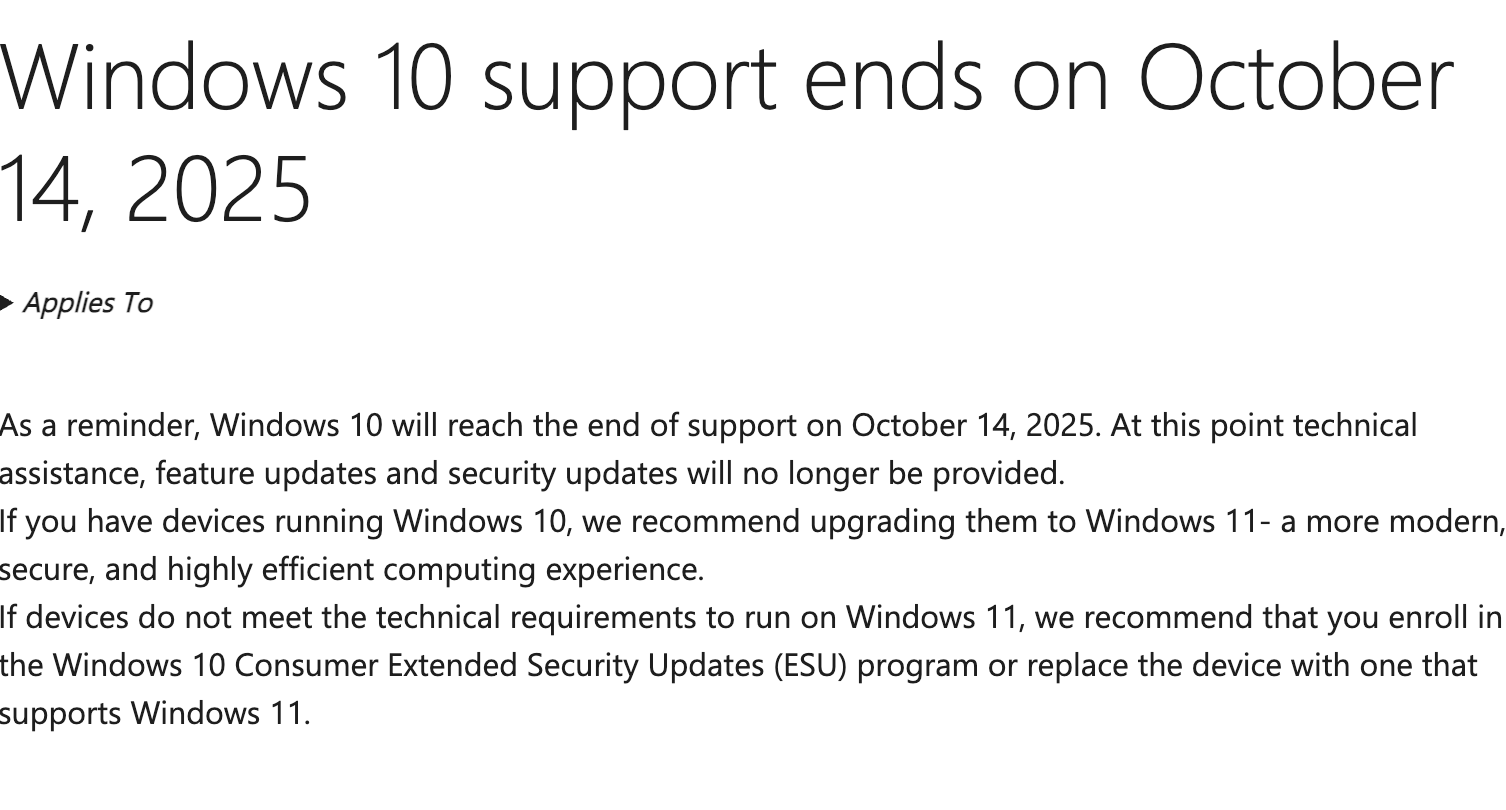1506x810 pixels.
Task: Click the "As a reminder" paragraph opening
Action: (x=100, y=426)
